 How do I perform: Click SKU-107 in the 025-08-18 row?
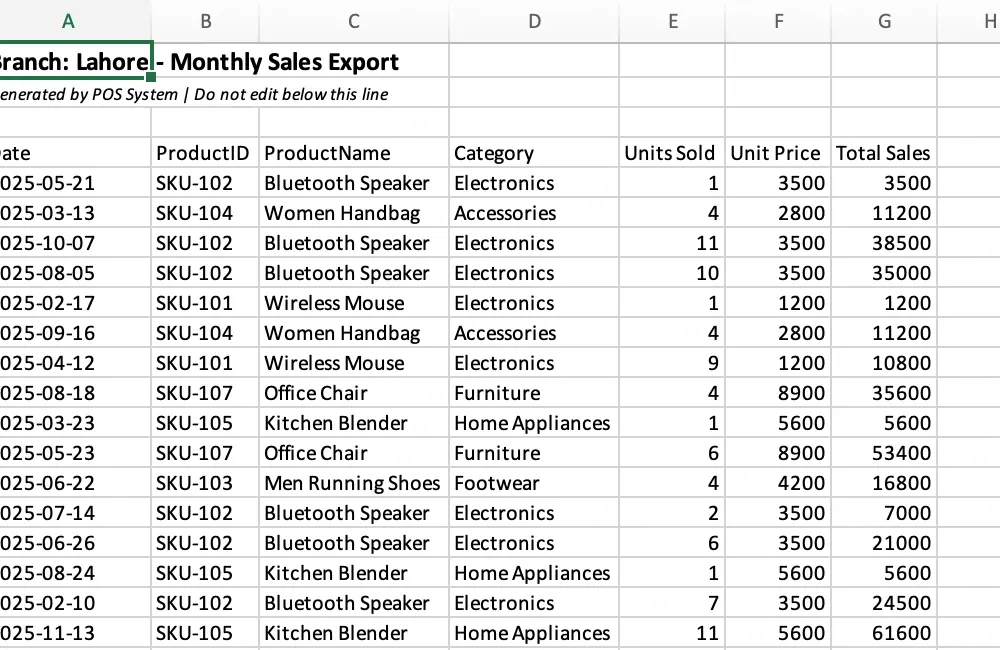pos(205,393)
